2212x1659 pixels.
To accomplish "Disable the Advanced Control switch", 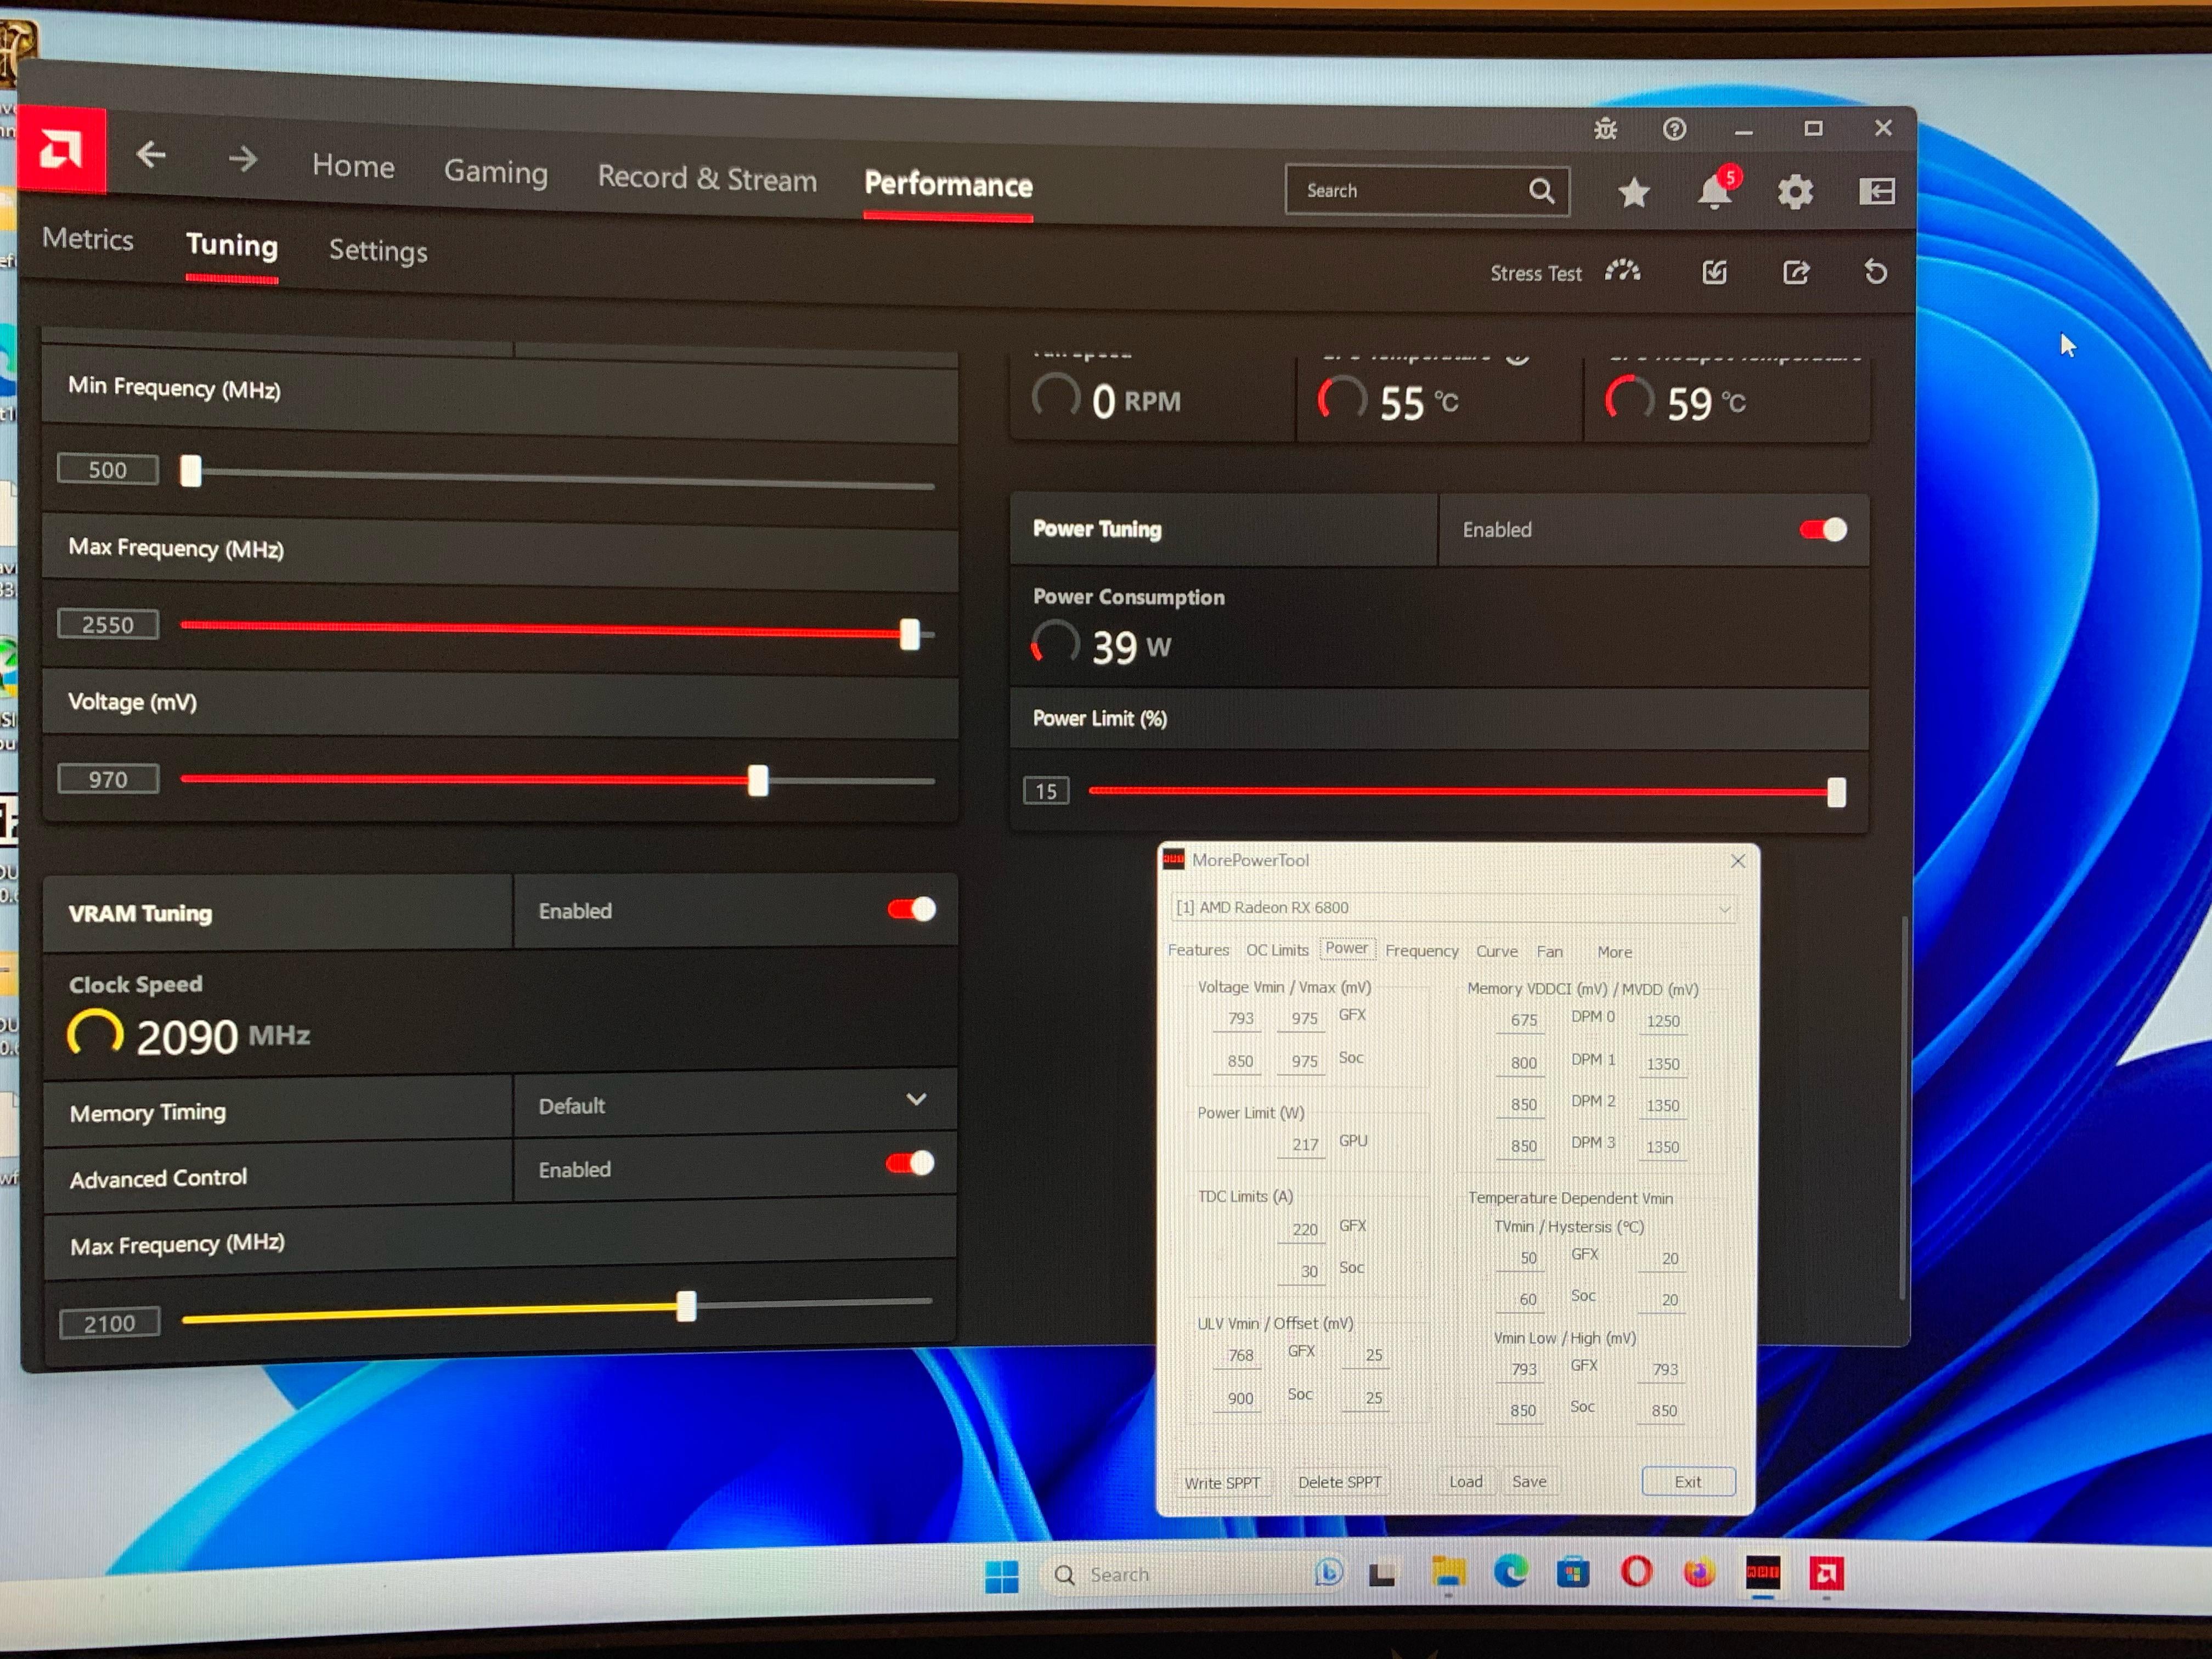I will pos(910,1163).
